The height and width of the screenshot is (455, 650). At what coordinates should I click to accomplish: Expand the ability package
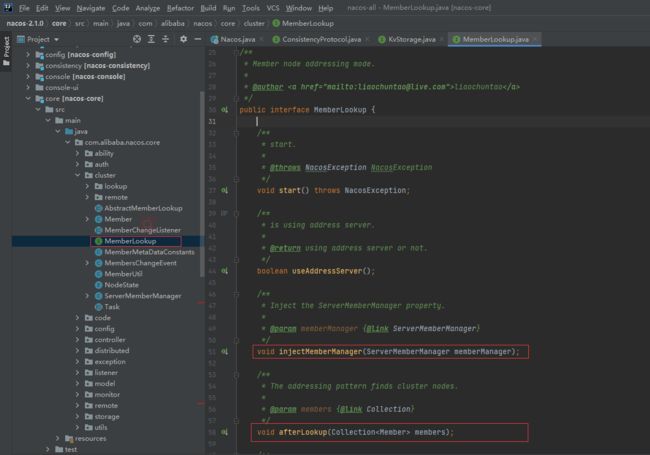click(x=78, y=153)
